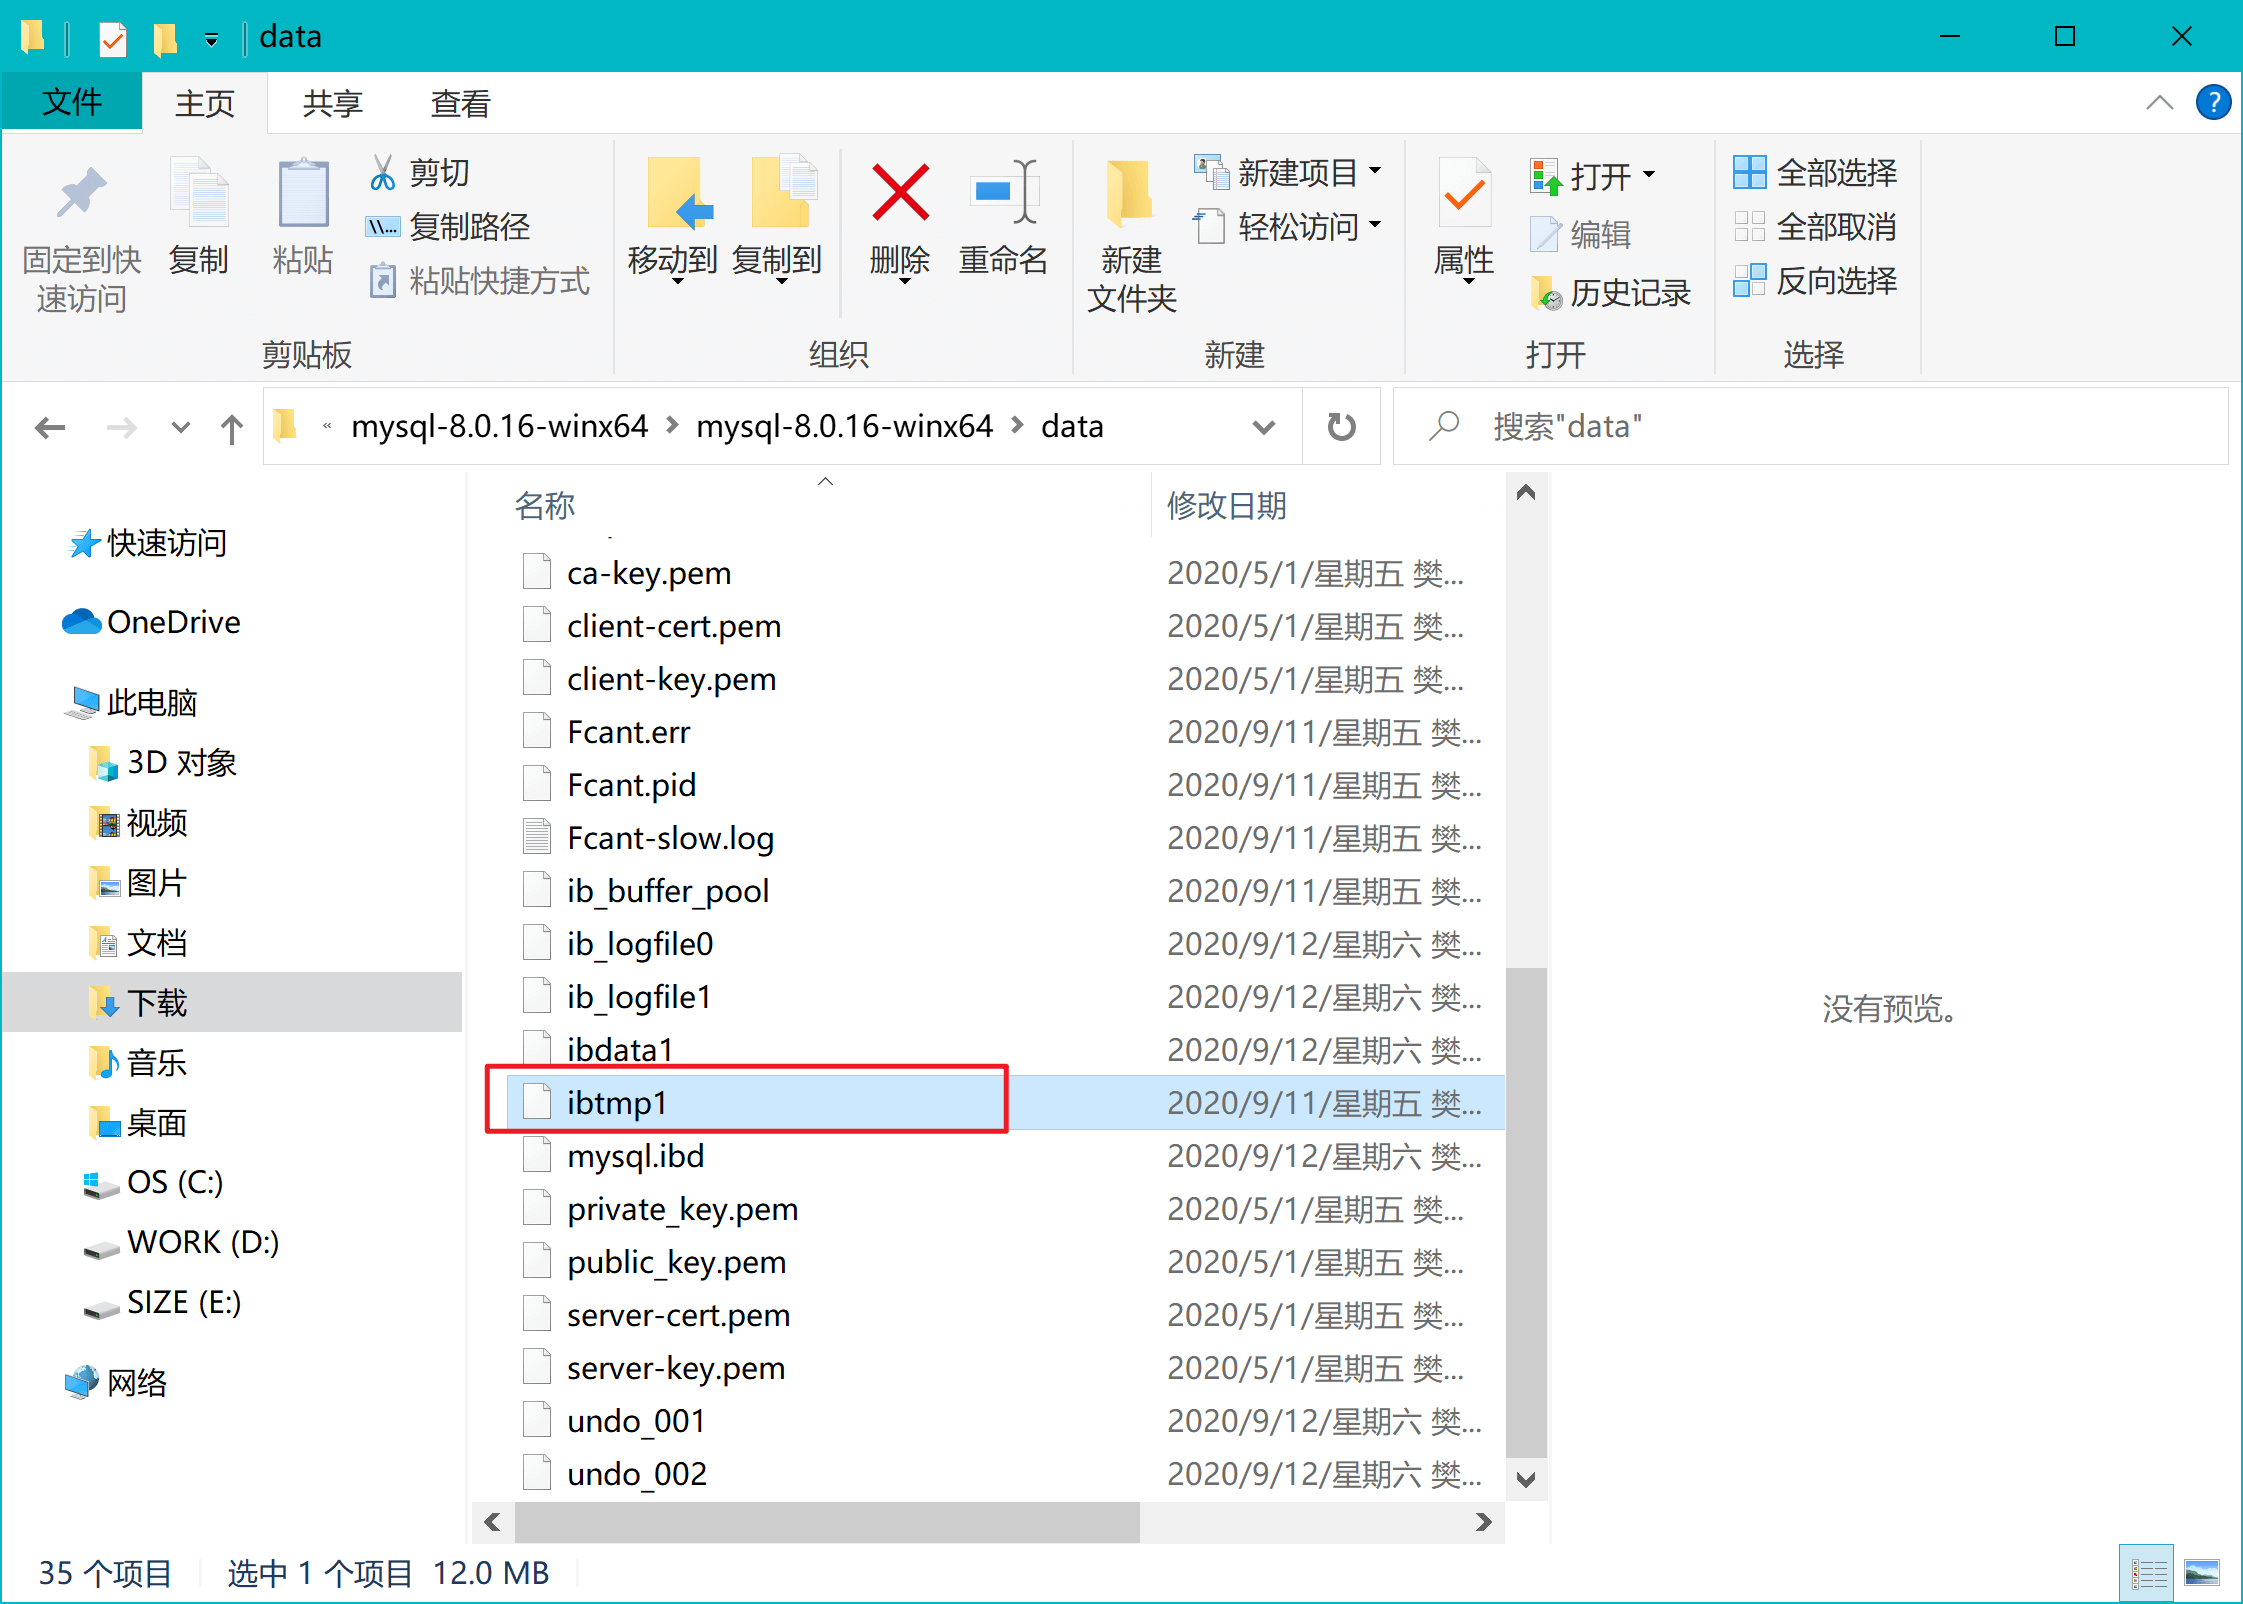The image size is (2243, 1604).
Task: Select the mysql.ibd file in list
Action: pyautogui.click(x=636, y=1156)
